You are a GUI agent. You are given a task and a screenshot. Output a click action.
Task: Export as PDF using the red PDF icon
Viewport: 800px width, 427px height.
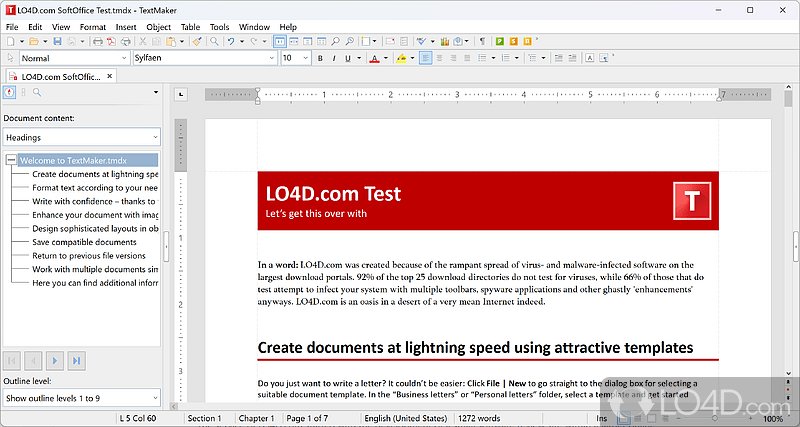pos(111,41)
